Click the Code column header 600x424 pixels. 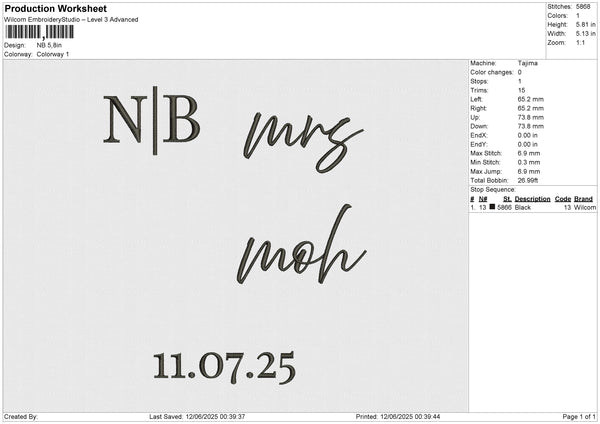(x=562, y=199)
